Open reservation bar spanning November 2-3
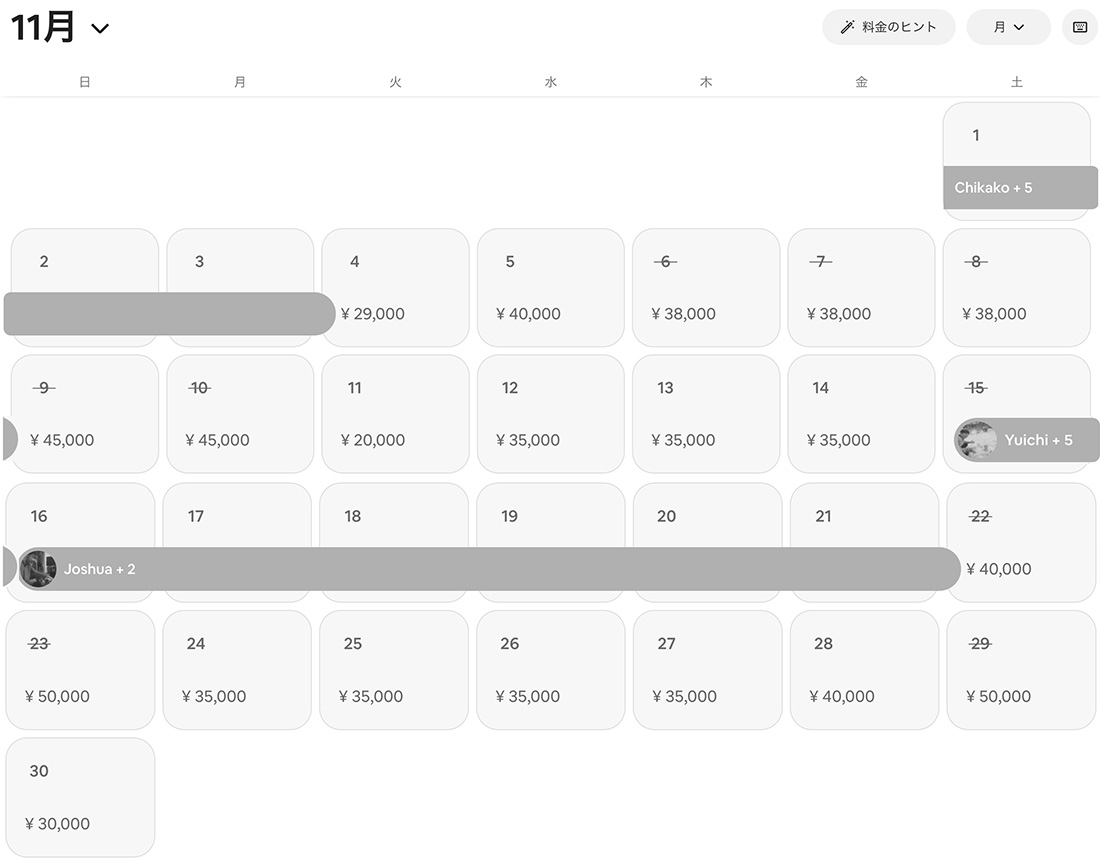The height and width of the screenshot is (863, 1100). (x=170, y=314)
